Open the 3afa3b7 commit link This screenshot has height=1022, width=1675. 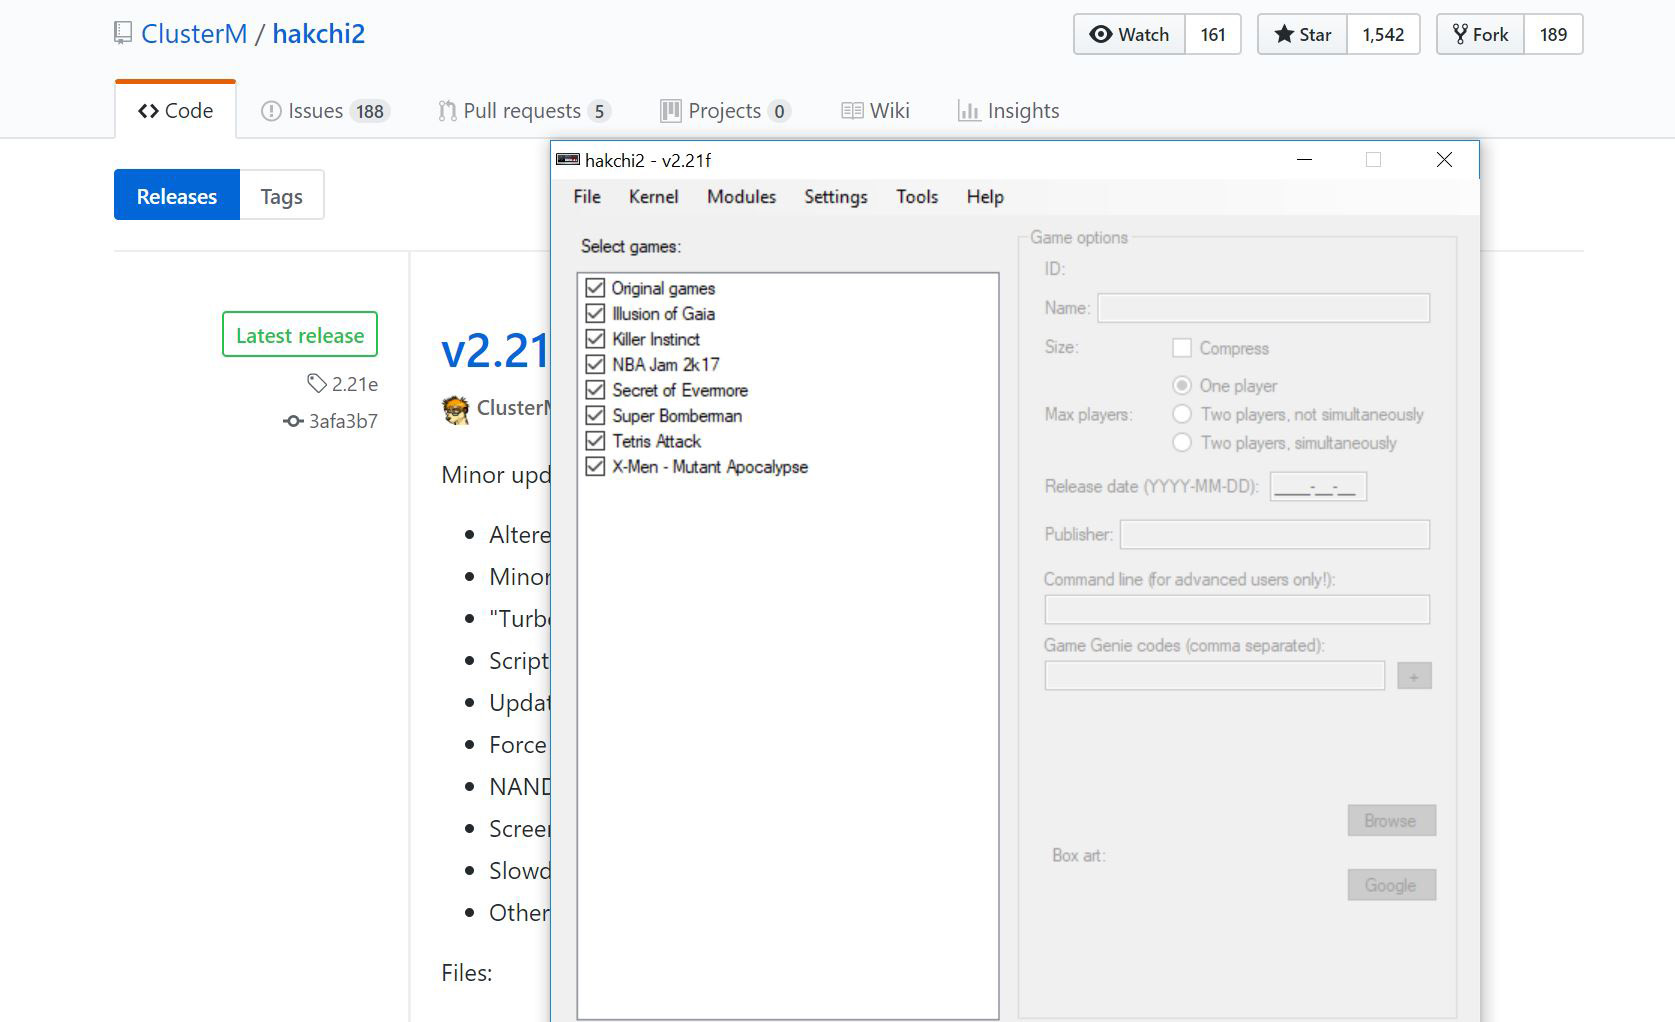click(x=343, y=421)
